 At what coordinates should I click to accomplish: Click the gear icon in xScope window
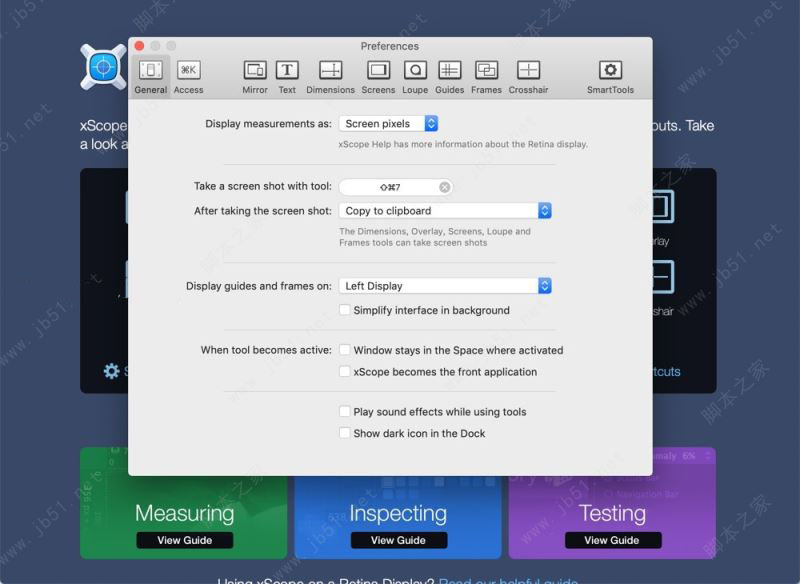point(111,371)
